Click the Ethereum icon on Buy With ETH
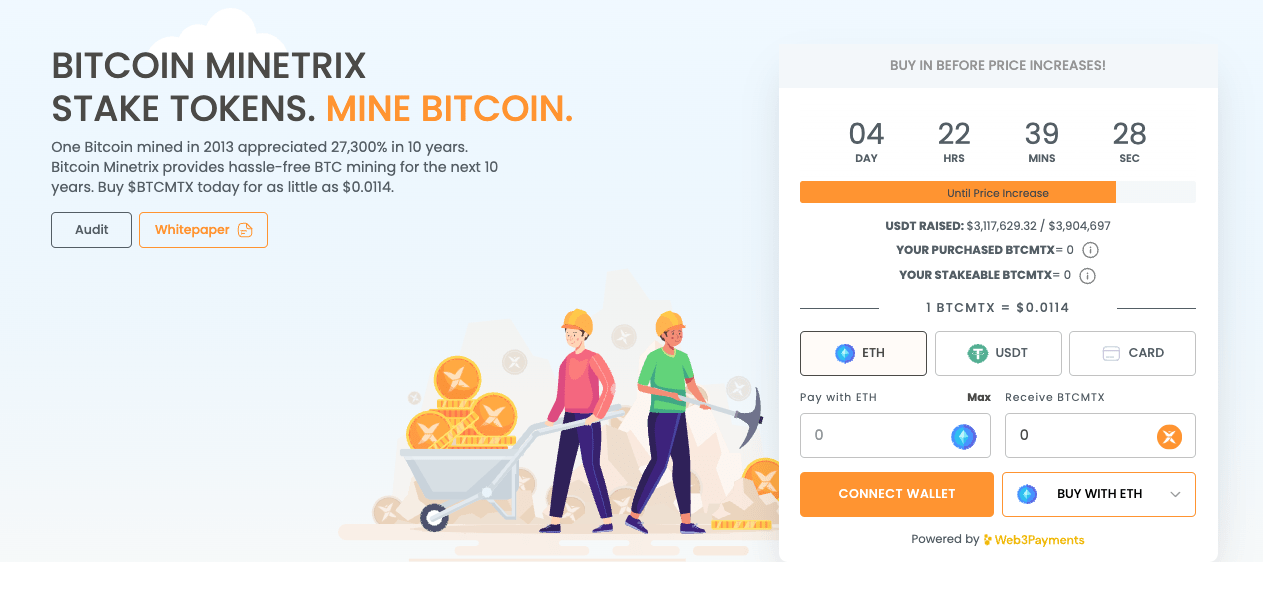Screen dimensions: 1263x610 point(1027,494)
